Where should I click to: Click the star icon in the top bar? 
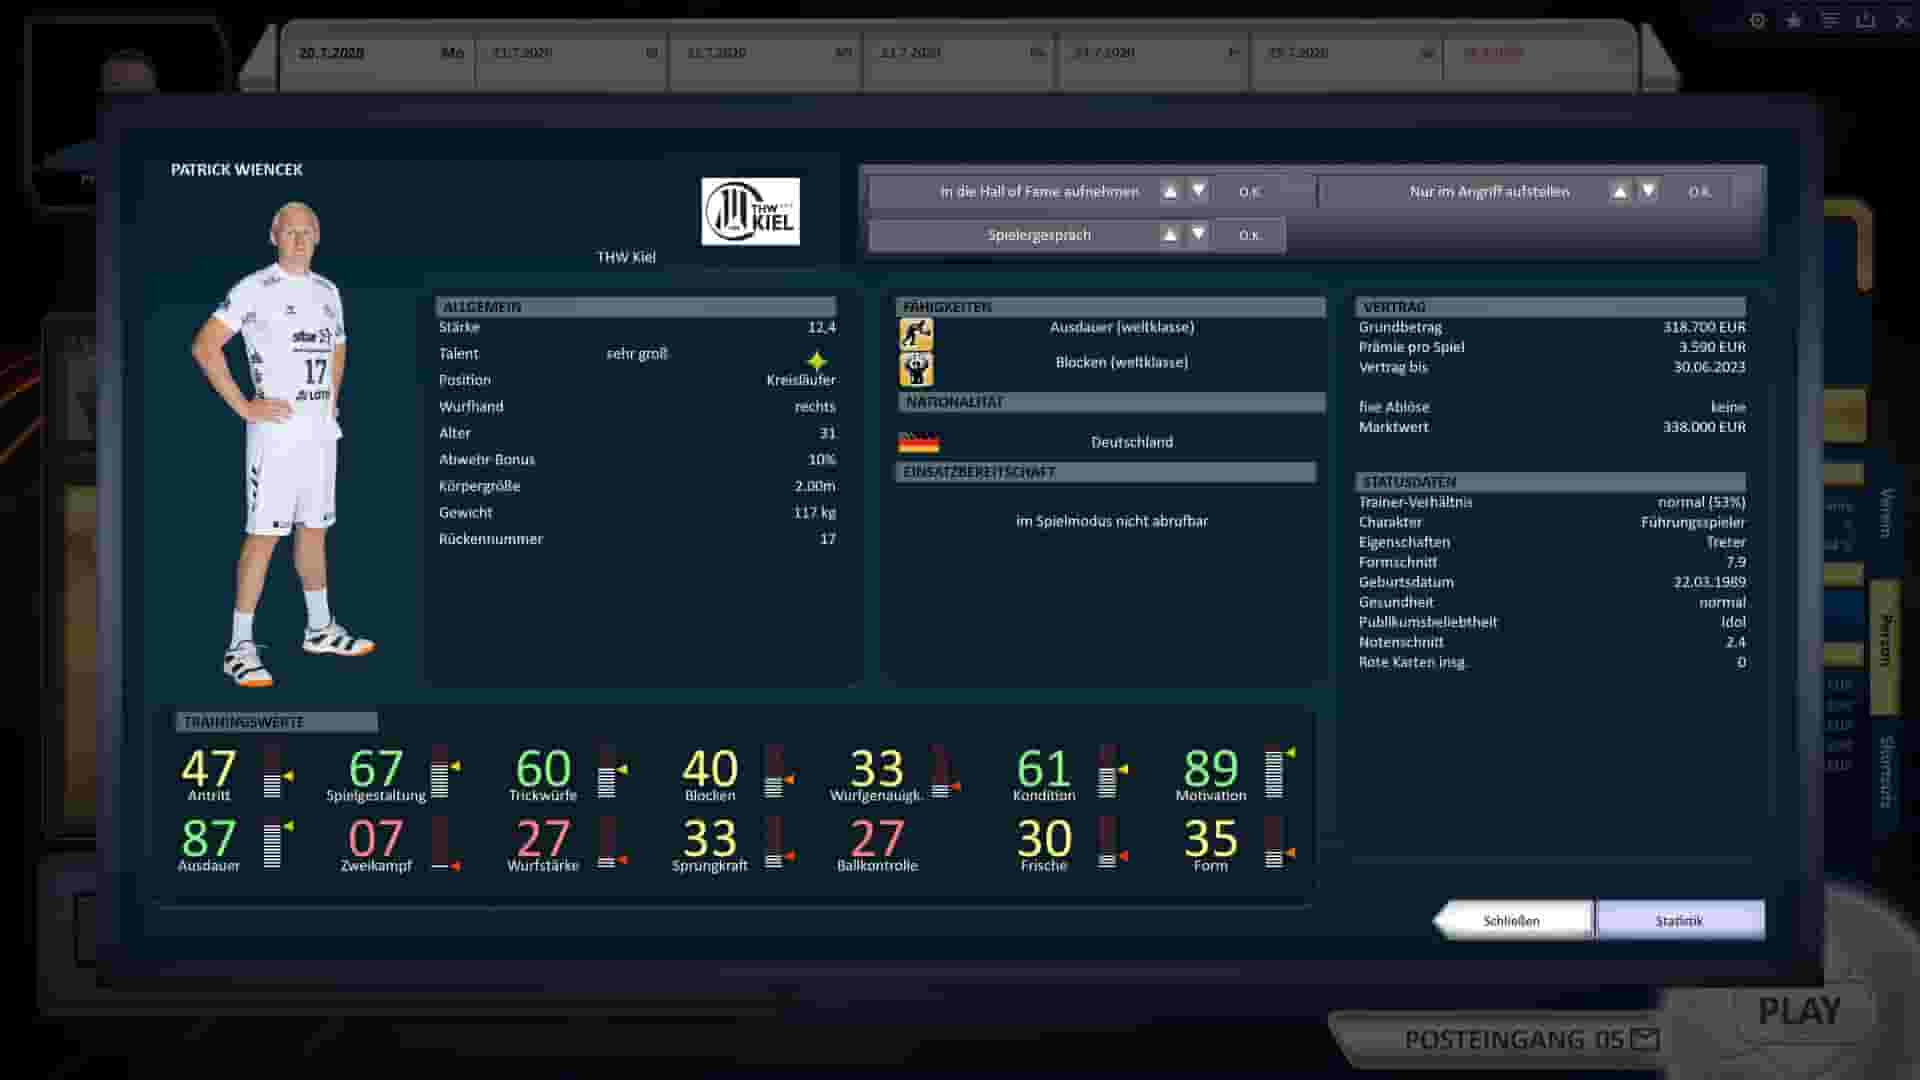[x=1791, y=20]
